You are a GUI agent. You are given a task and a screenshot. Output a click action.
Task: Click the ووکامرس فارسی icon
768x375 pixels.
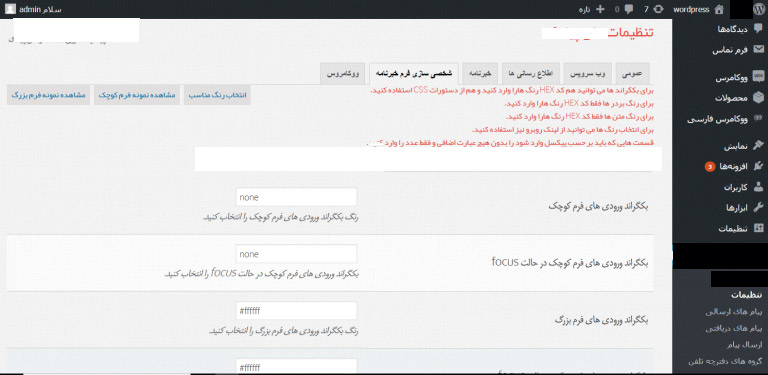coord(759,118)
